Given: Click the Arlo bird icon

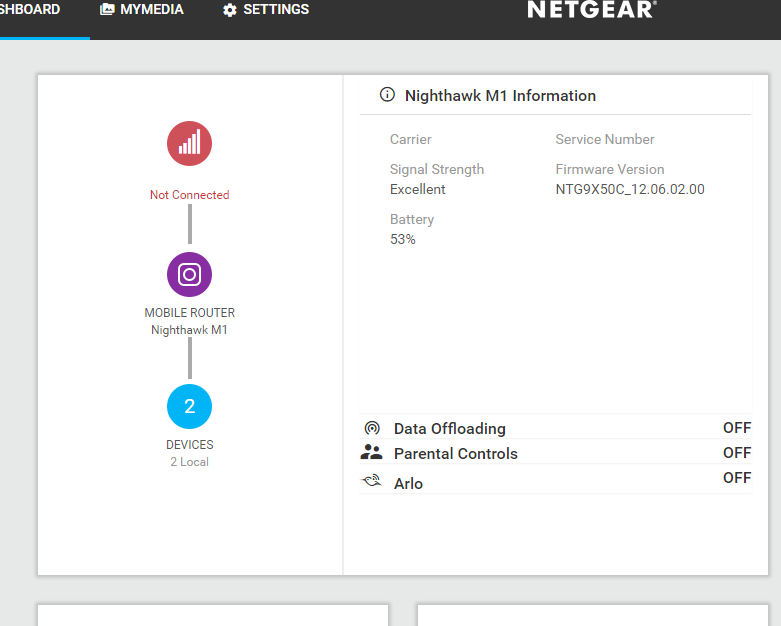Looking at the screenshot, I should [x=372, y=482].
